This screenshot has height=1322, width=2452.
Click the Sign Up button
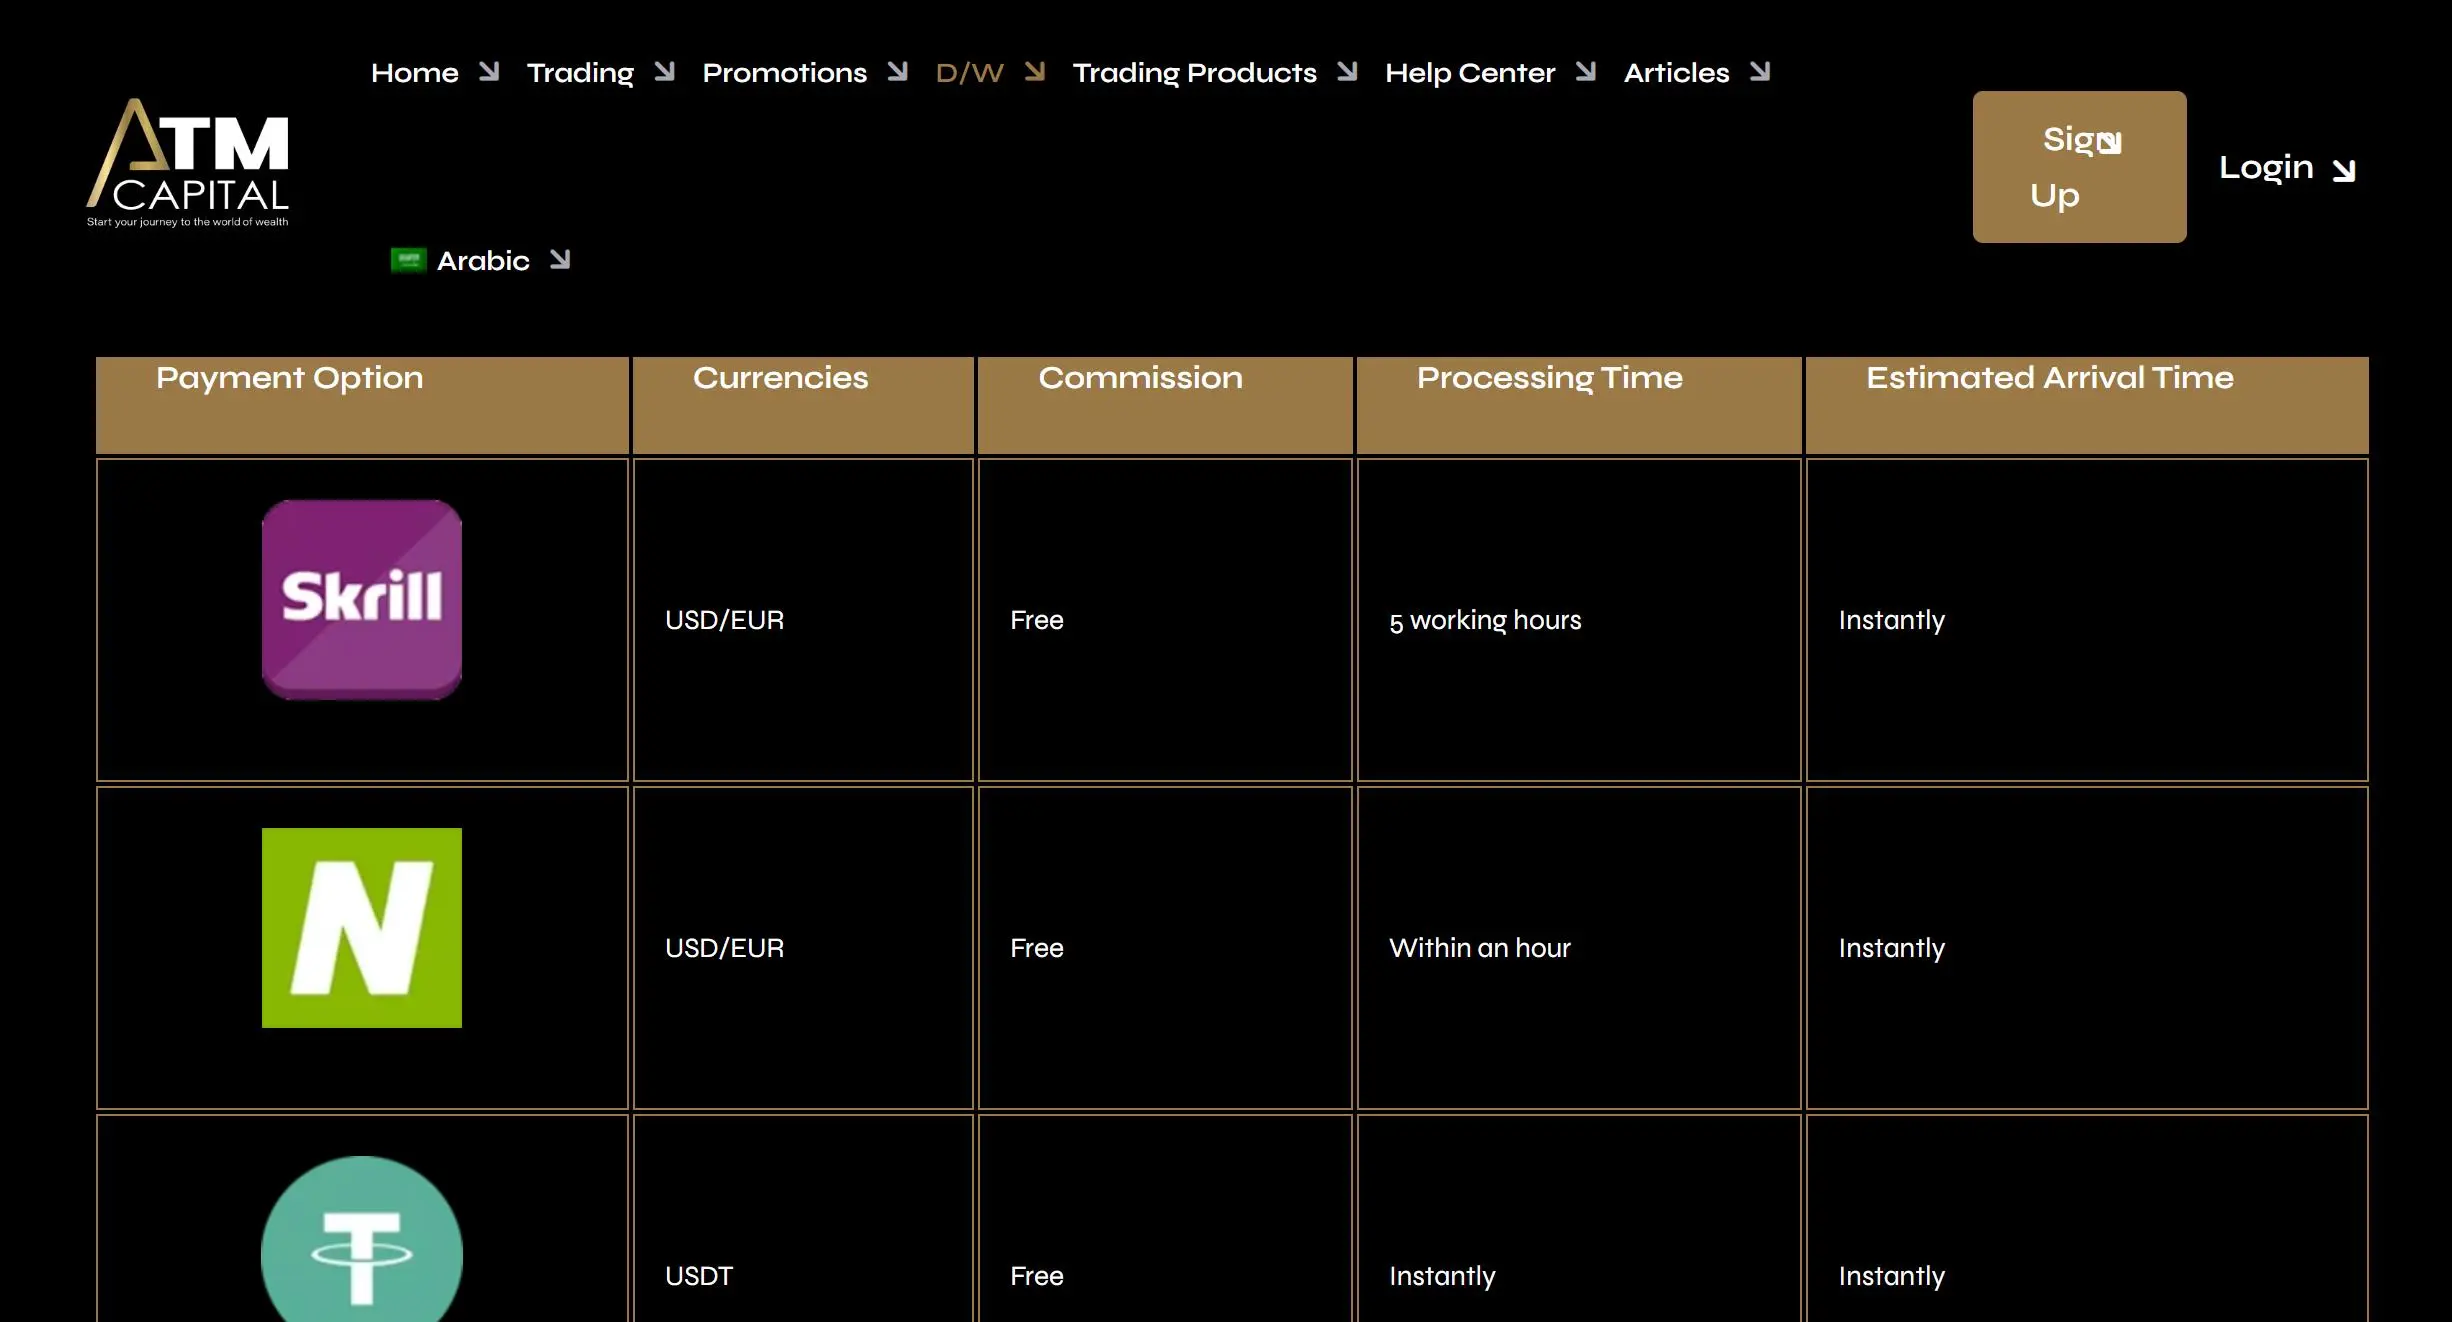click(2080, 167)
